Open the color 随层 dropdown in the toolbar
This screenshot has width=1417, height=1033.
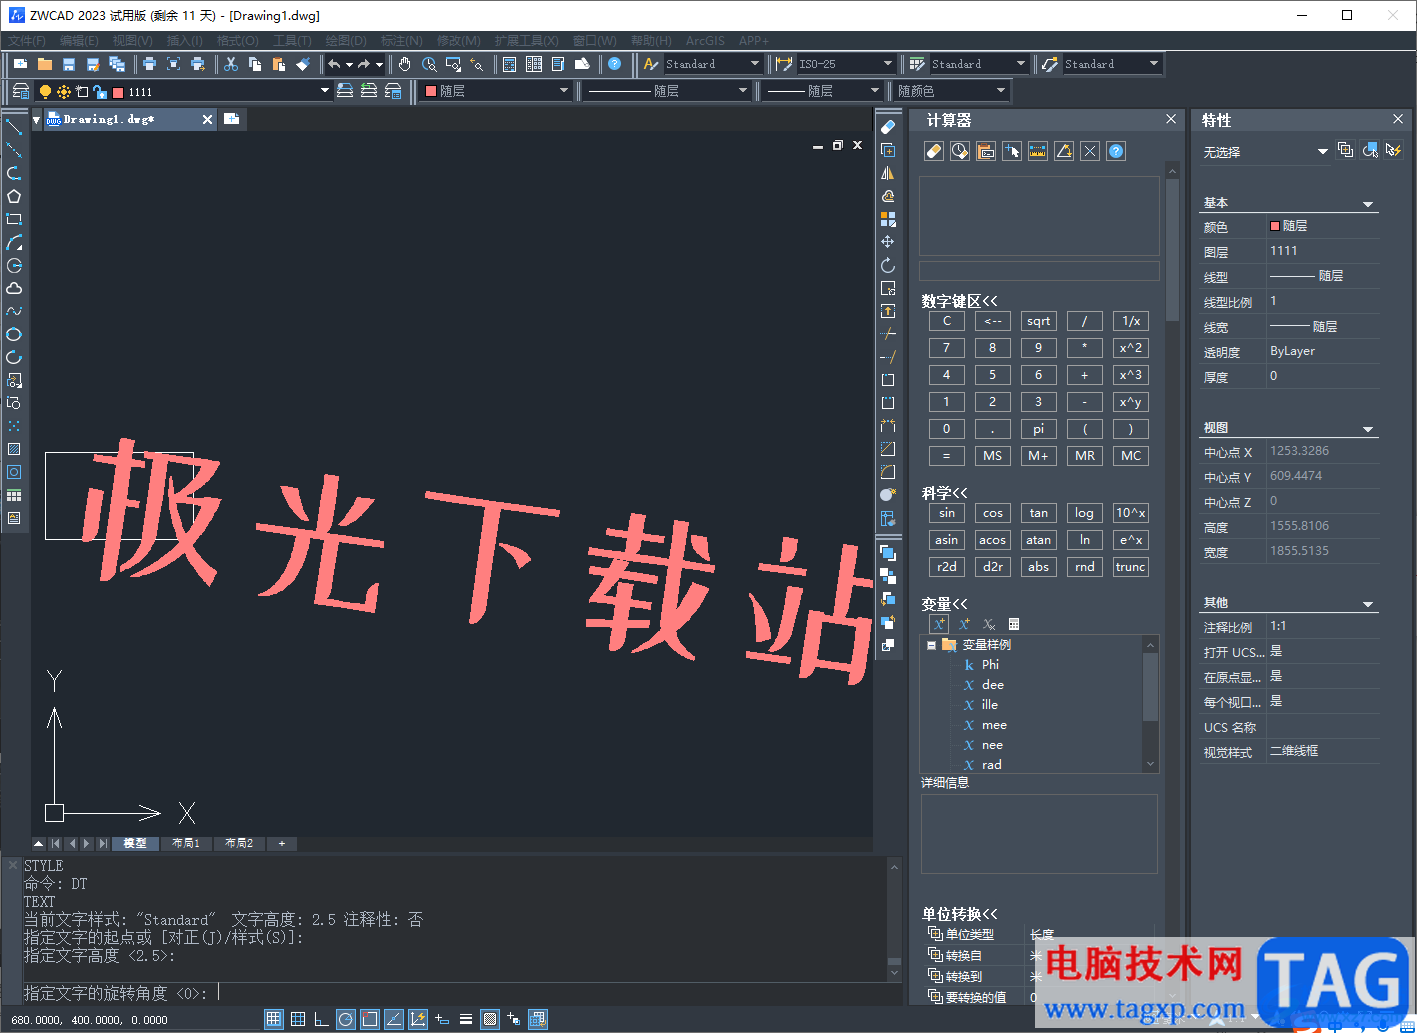[564, 91]
